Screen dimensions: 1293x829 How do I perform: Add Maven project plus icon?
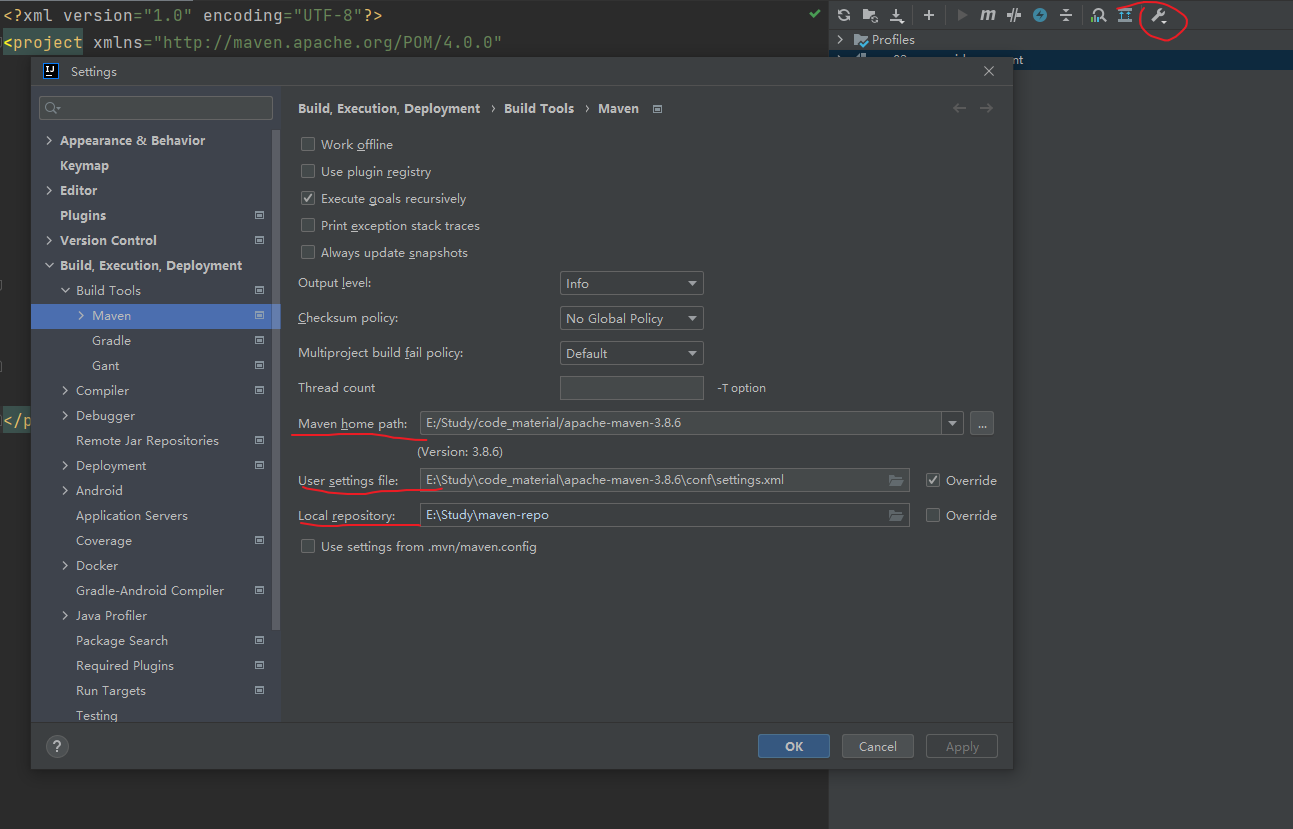[929, 15]
